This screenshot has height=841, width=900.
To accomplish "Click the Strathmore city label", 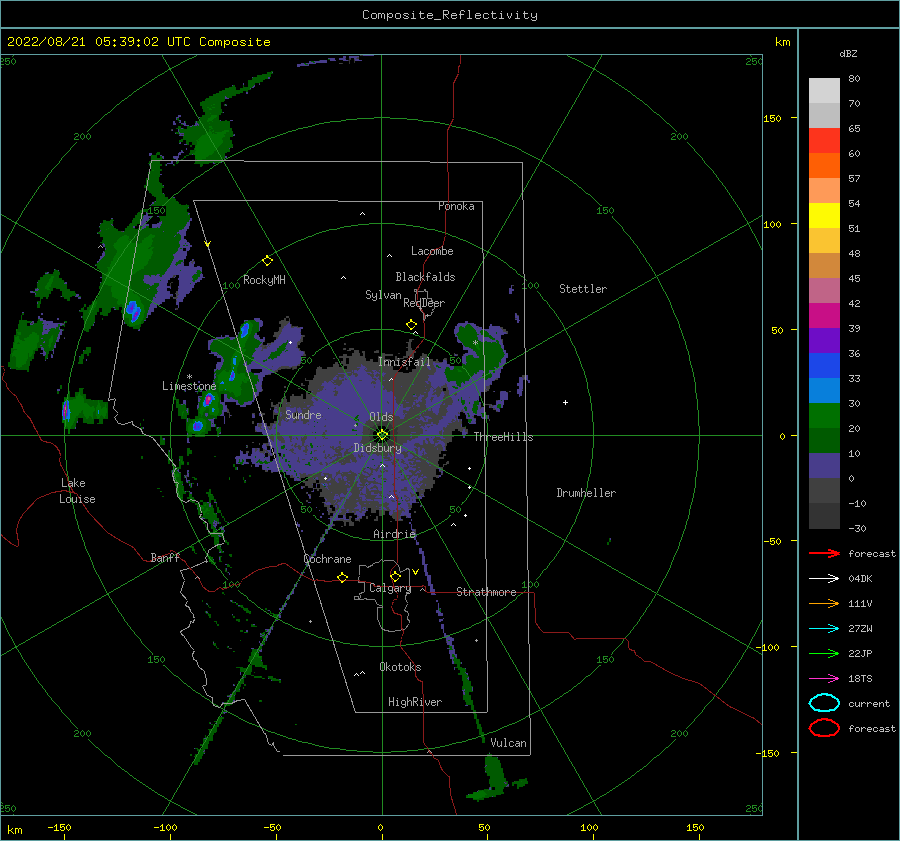I will (x=486, y=592).
